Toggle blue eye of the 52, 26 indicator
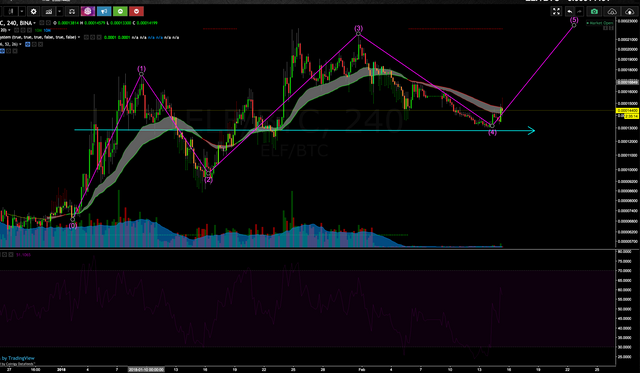640x373 pixels. tap(28, 44)
